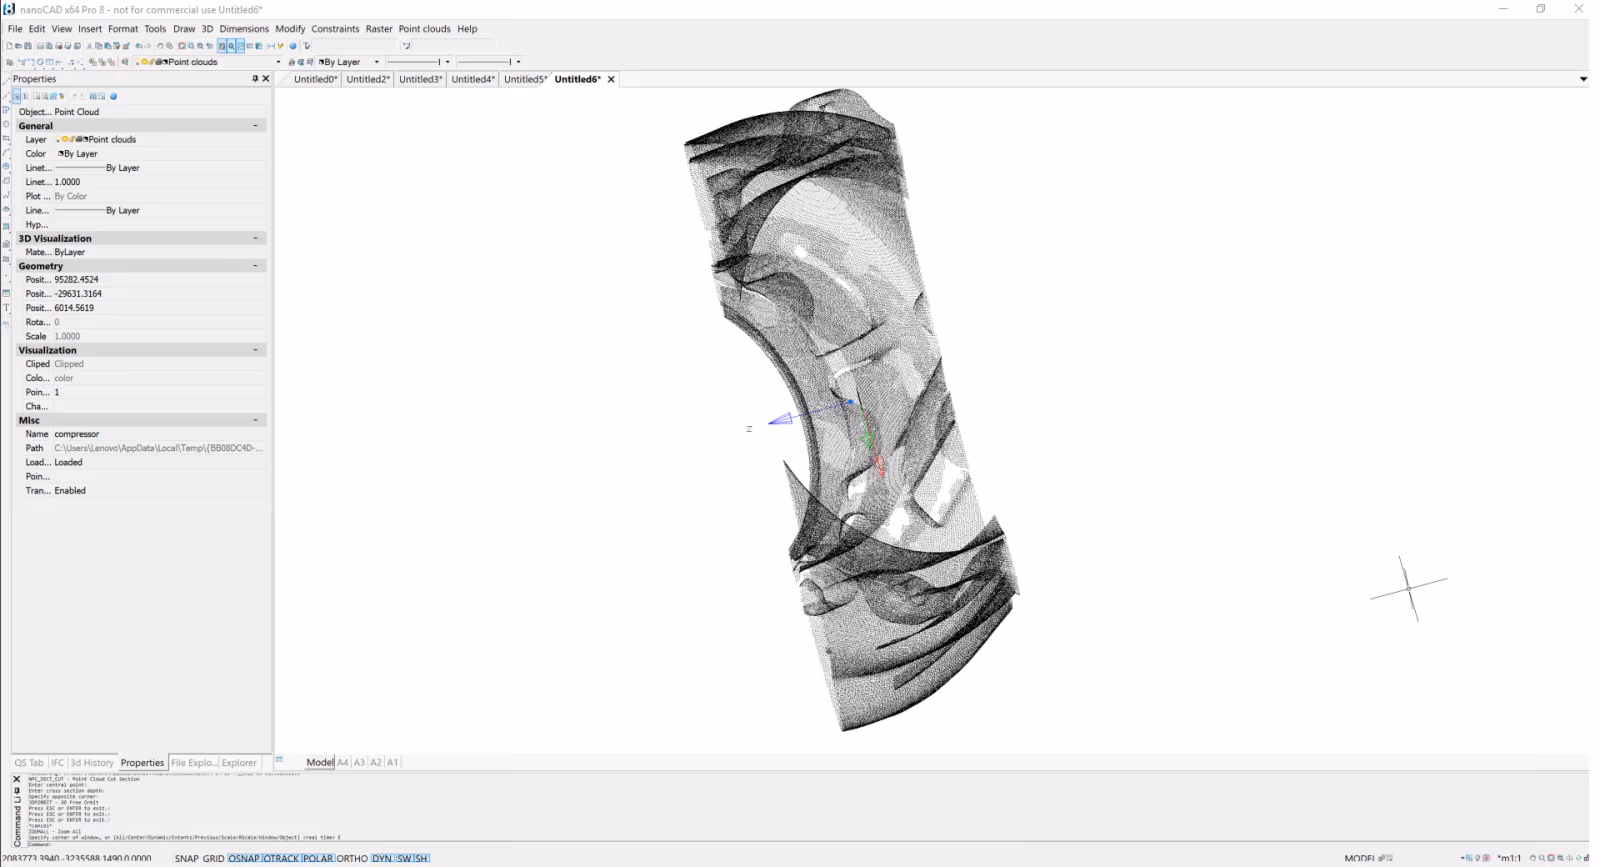
Task: Click the text T icon on left sidebar
Action: 6,308
